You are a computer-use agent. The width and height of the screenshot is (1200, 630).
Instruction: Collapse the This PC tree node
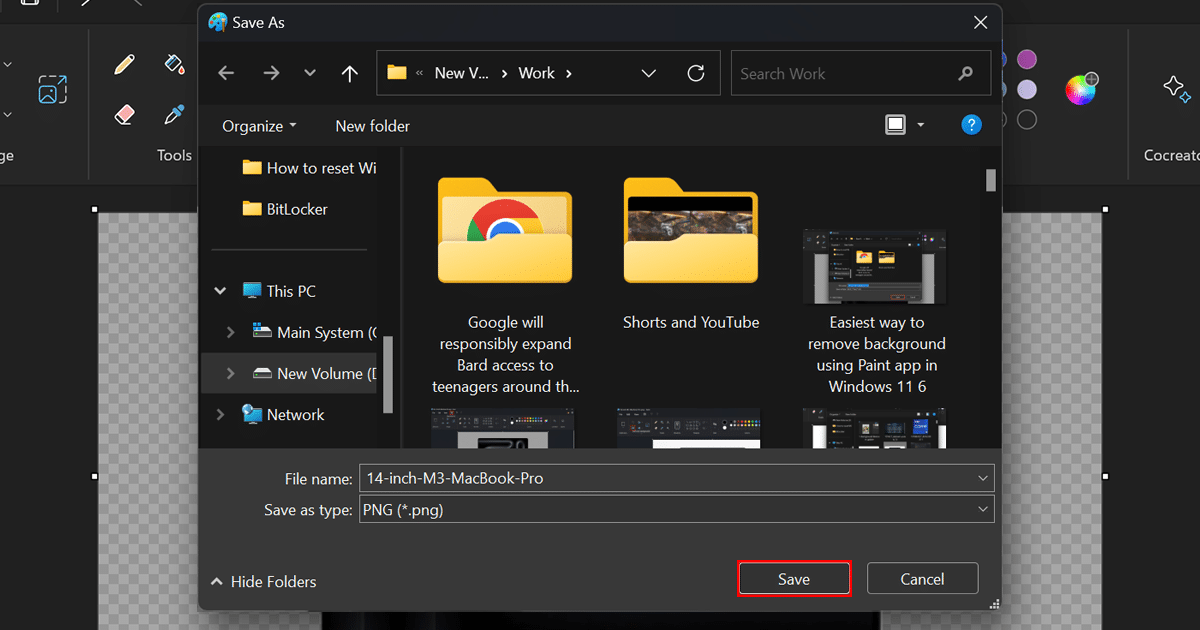[x=221, y=292]
